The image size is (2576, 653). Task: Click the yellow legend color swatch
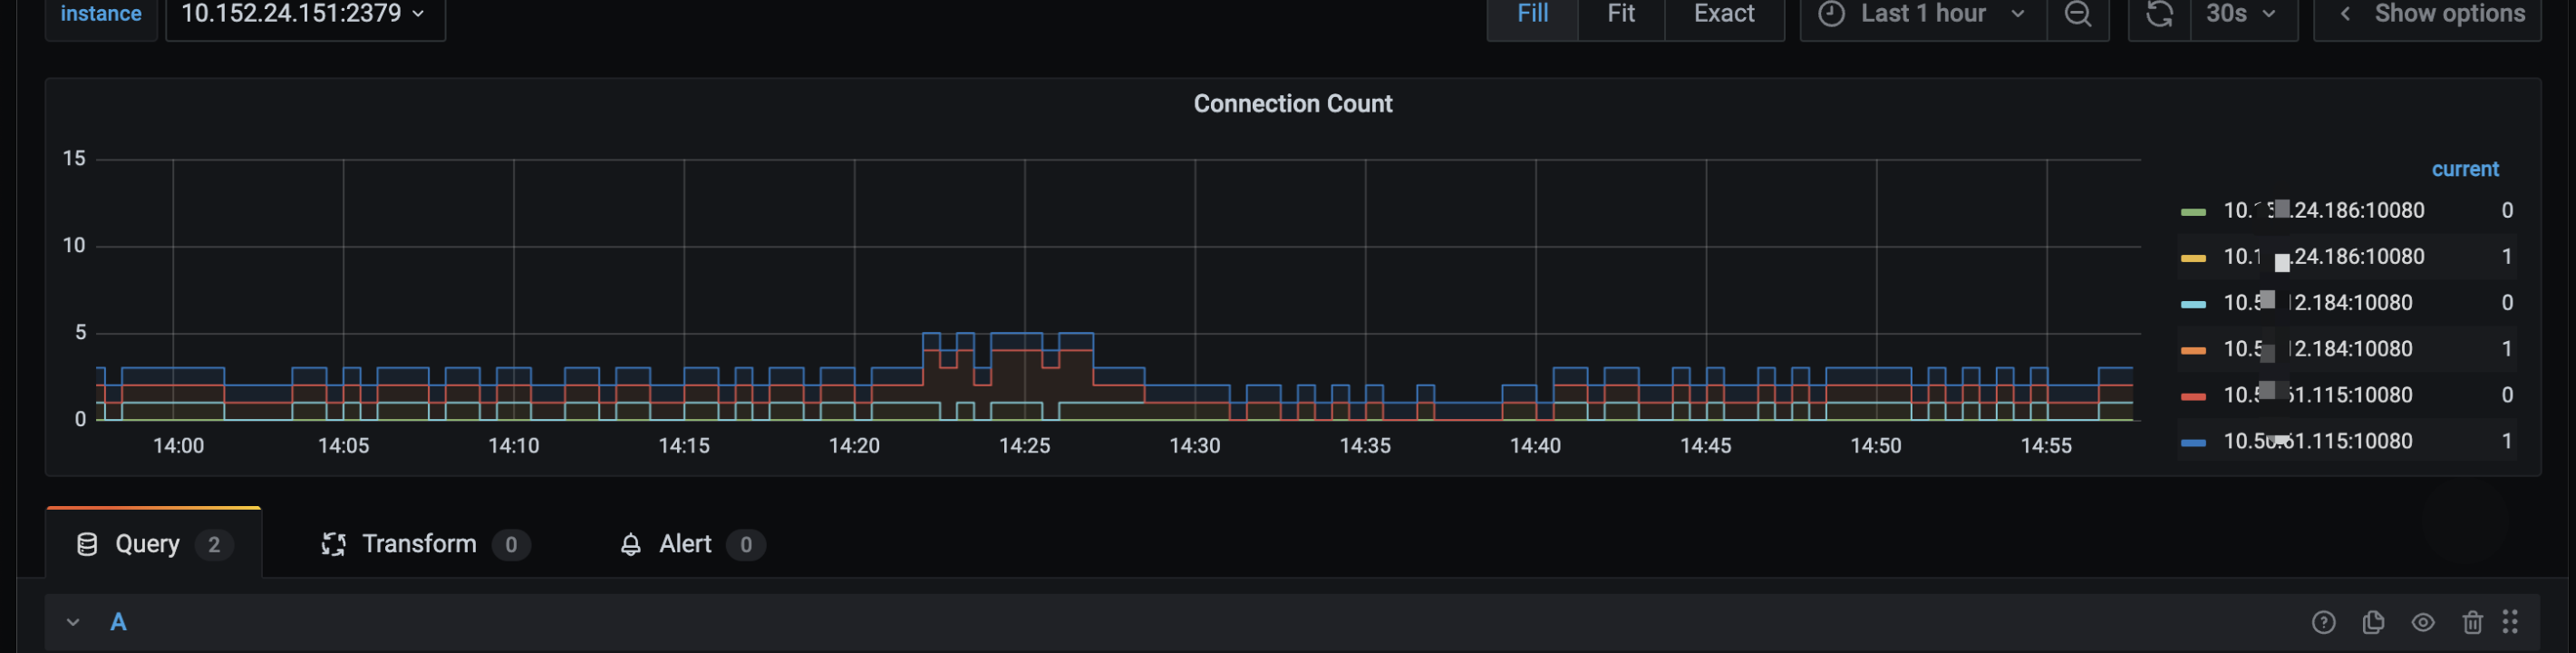2193,258
